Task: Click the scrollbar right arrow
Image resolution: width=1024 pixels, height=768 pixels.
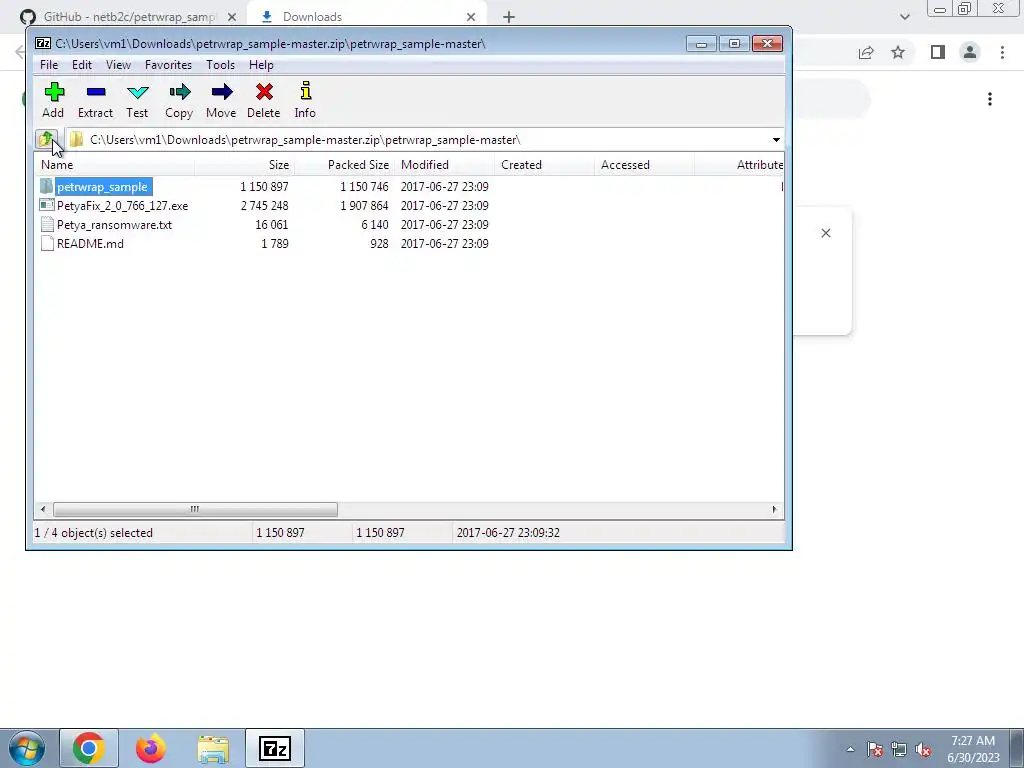Action: coord(775,509)
